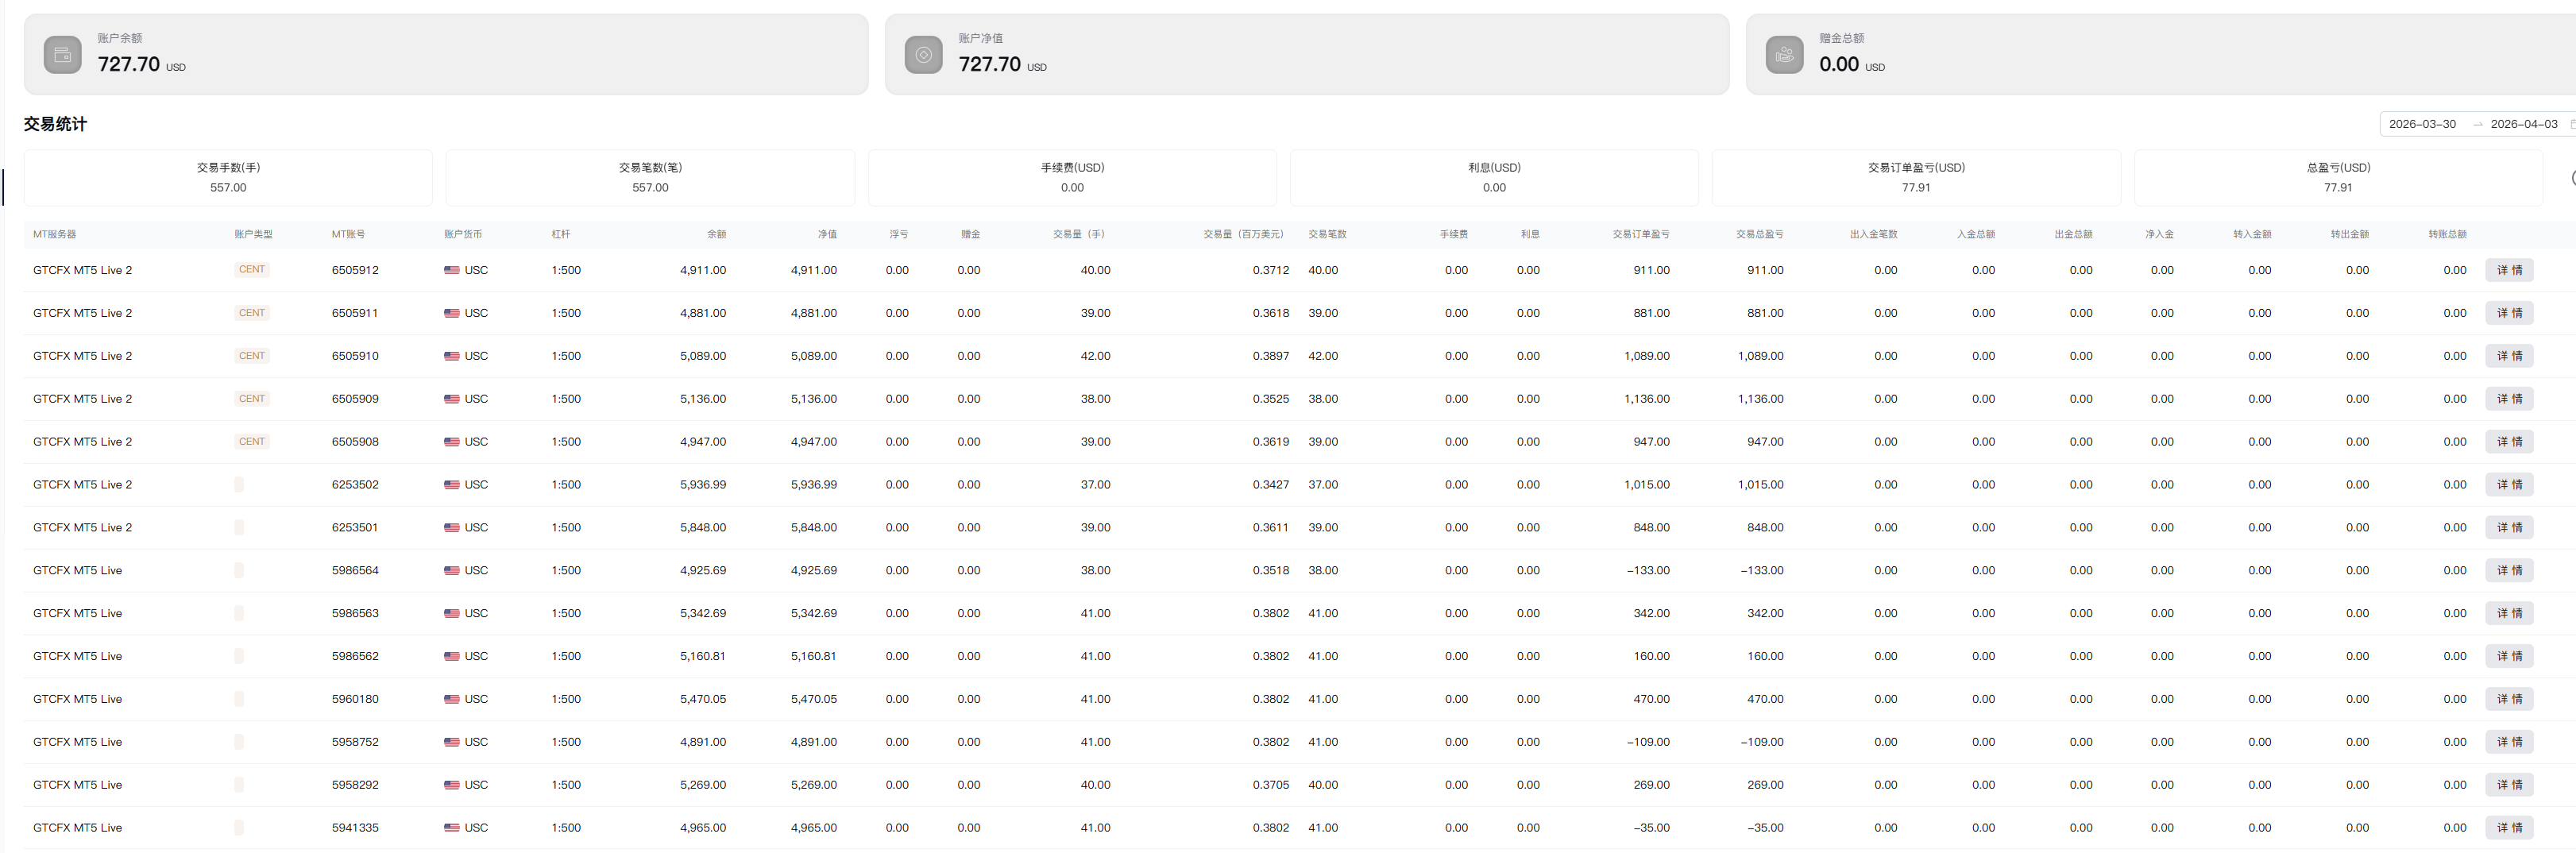
Task: View details of account 5960180
Action: (x=2508, y=699)
